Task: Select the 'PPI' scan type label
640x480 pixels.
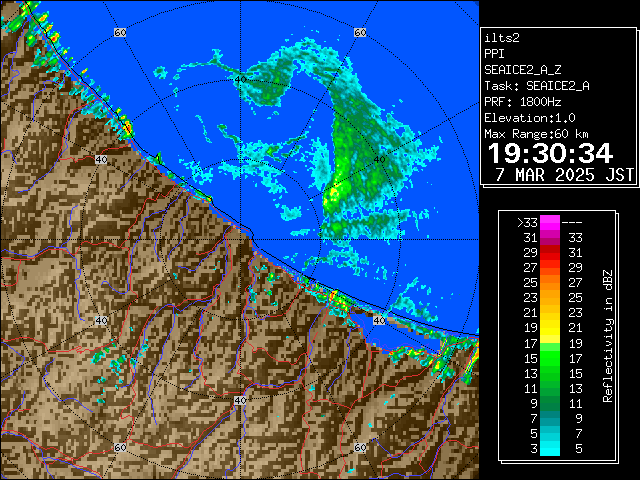Action: click(x=494, y=54)
